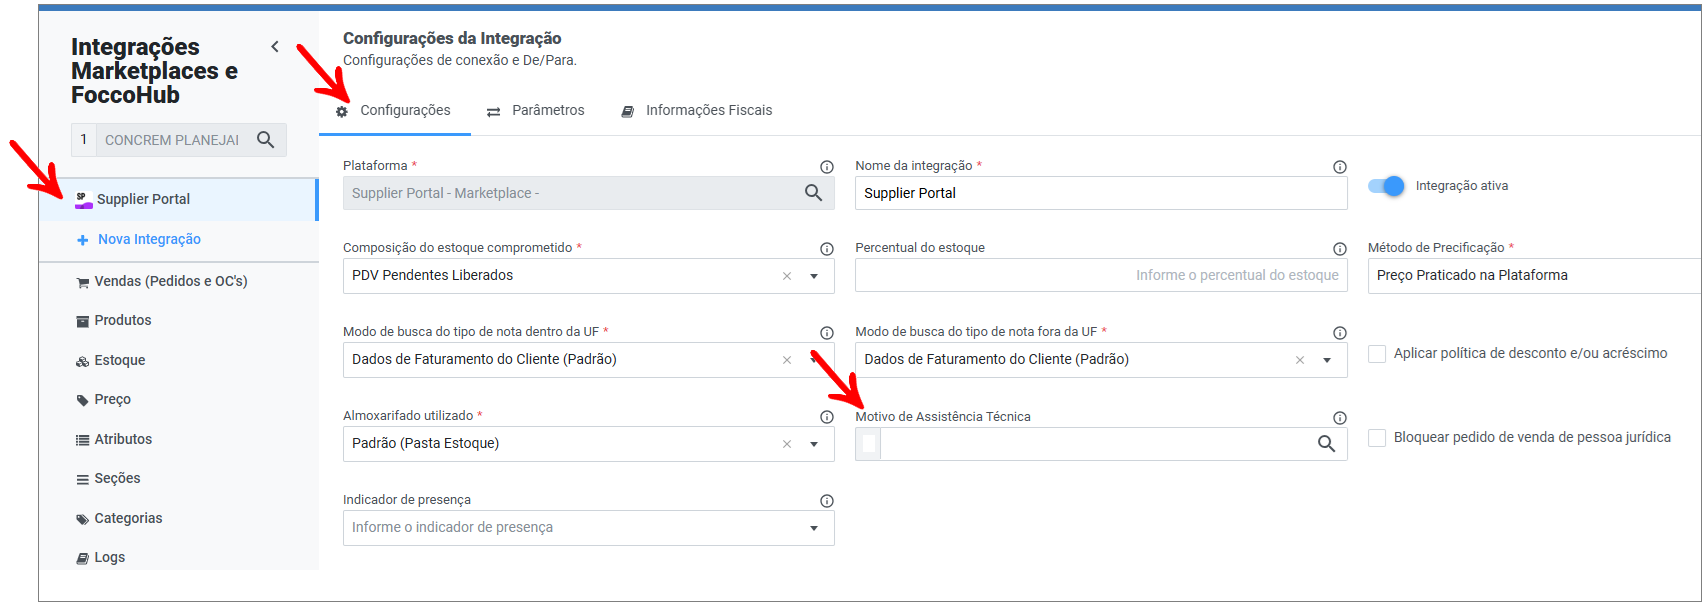The image size is (1708, 607).
Task: Expand the Composição do estoque comprometido dropdown arrow
Action: 814,276
